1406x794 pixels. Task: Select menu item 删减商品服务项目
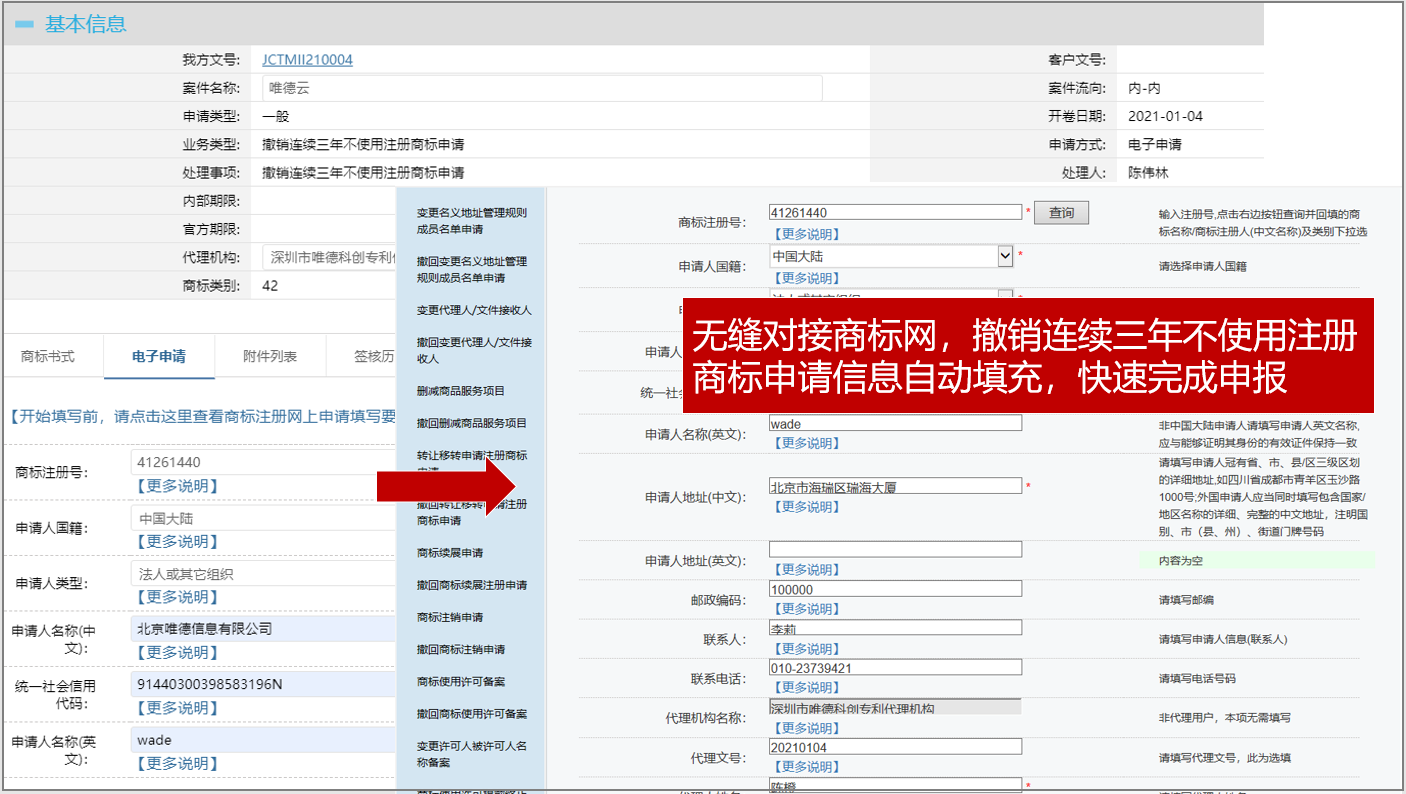tap(461, 390)
